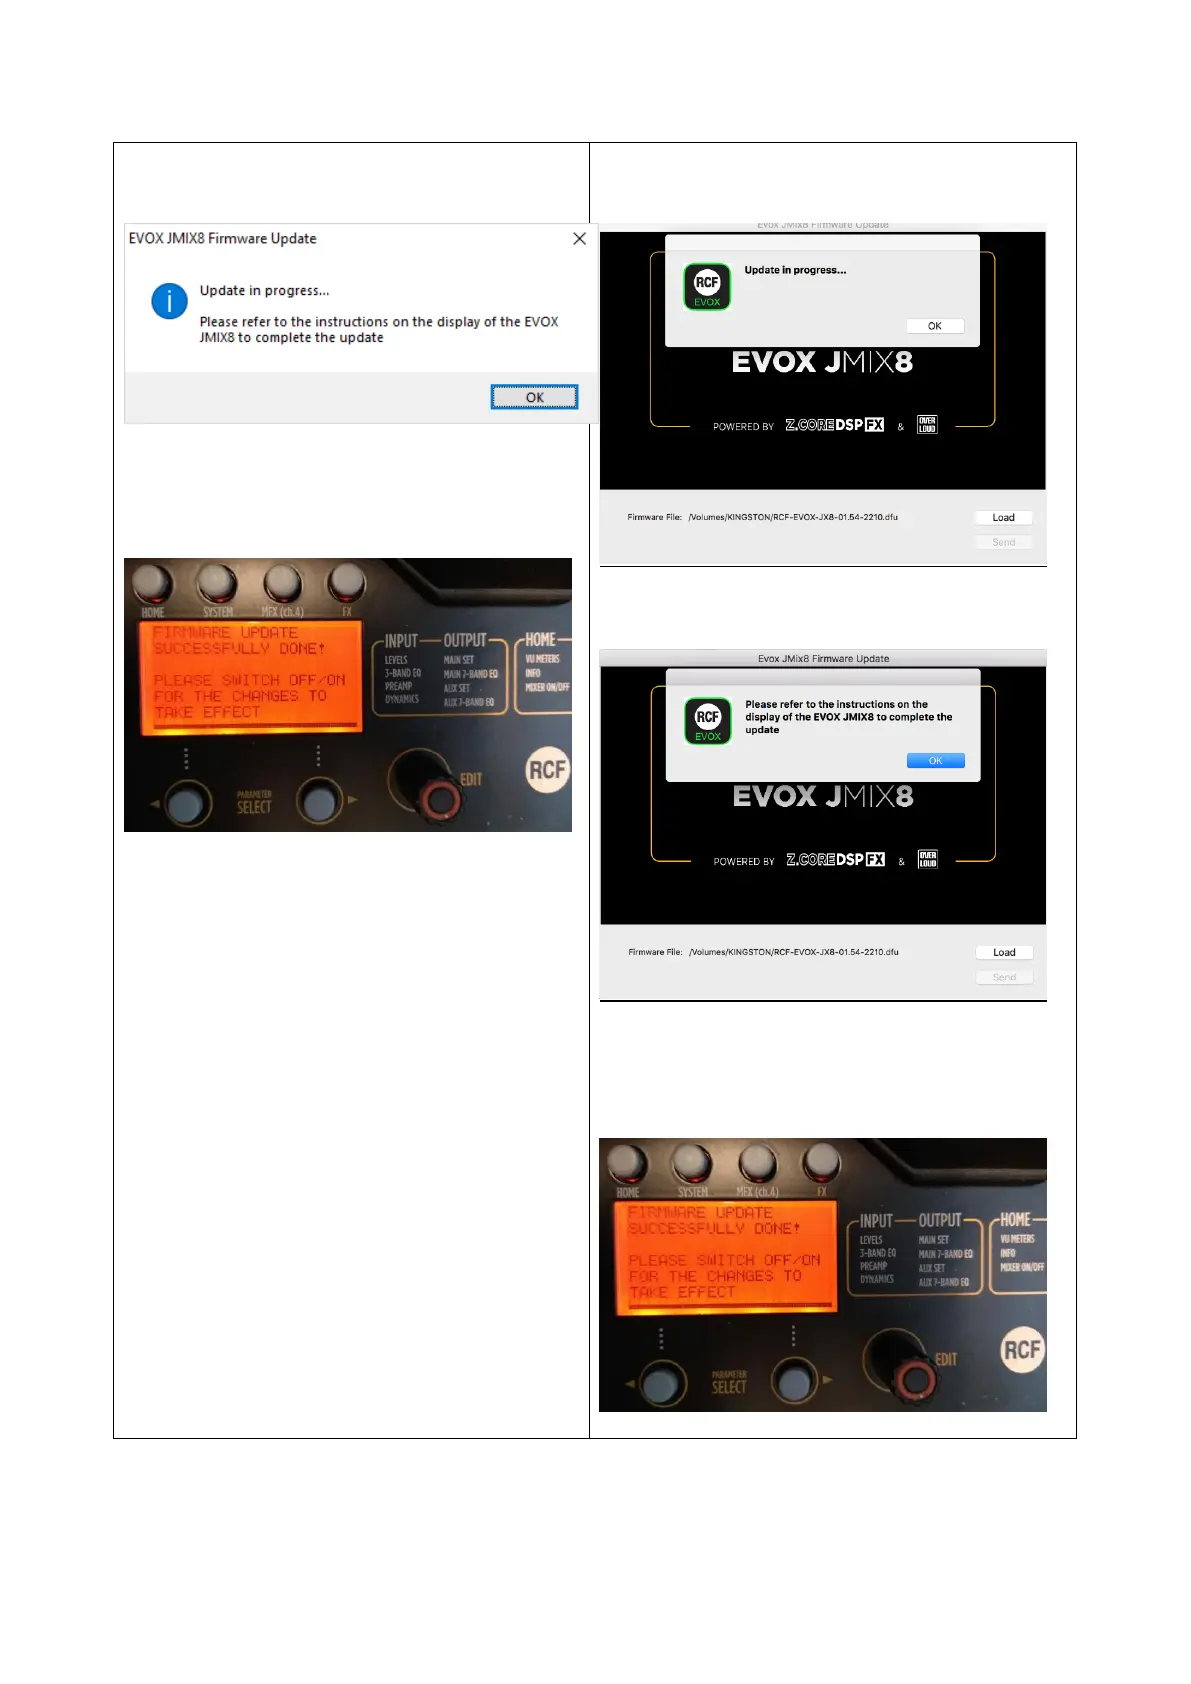Click the RCF logo in the right mixer photo
Screen dimensions: 1191x1684
tap(1023, 1350)
